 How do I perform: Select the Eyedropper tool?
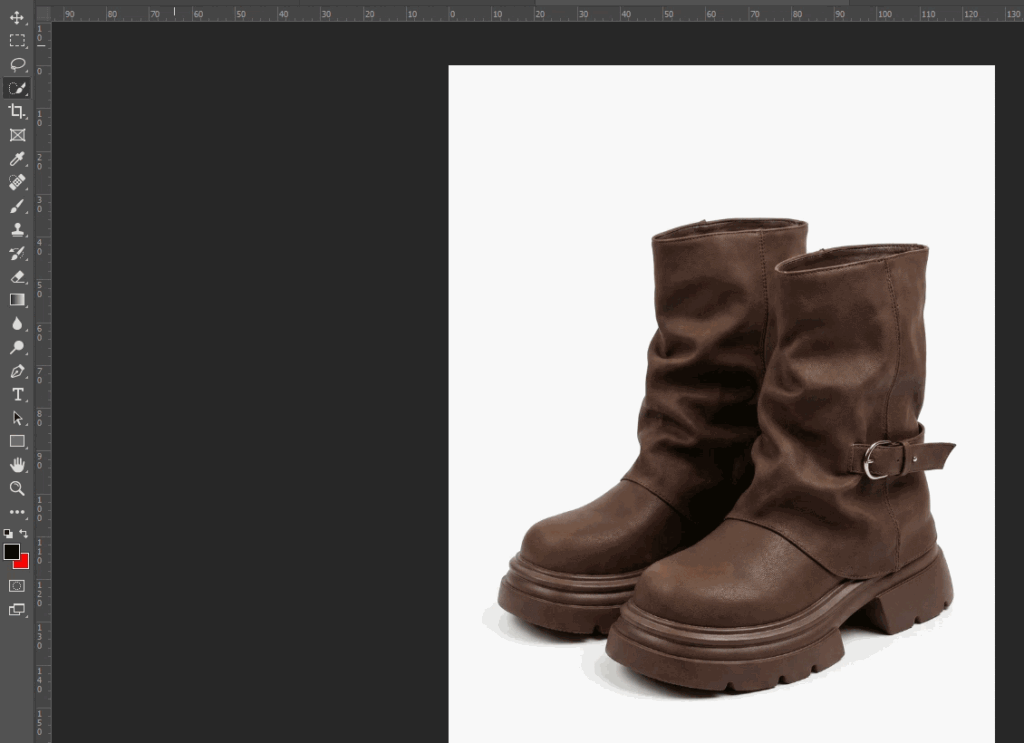(16, 159)
